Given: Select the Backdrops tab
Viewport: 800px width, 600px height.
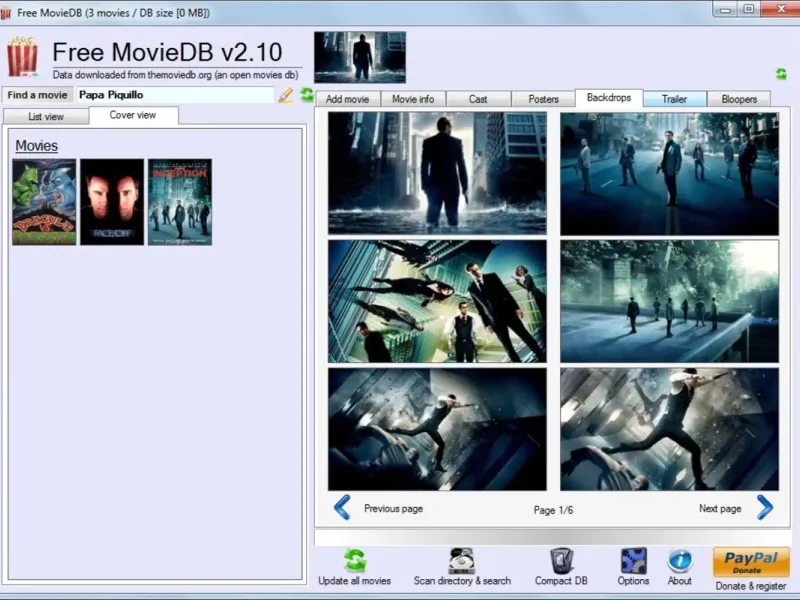Looking at the screenshot, I should [x=609, y=97].
